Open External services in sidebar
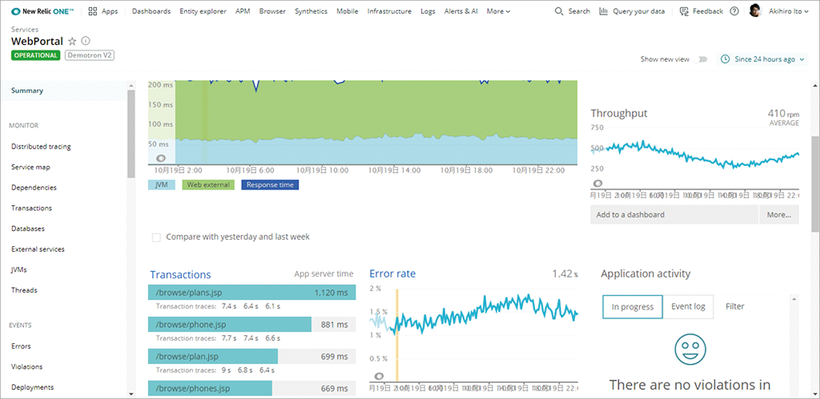This screenshot has width=820, height=399. [x=38, y=249]
